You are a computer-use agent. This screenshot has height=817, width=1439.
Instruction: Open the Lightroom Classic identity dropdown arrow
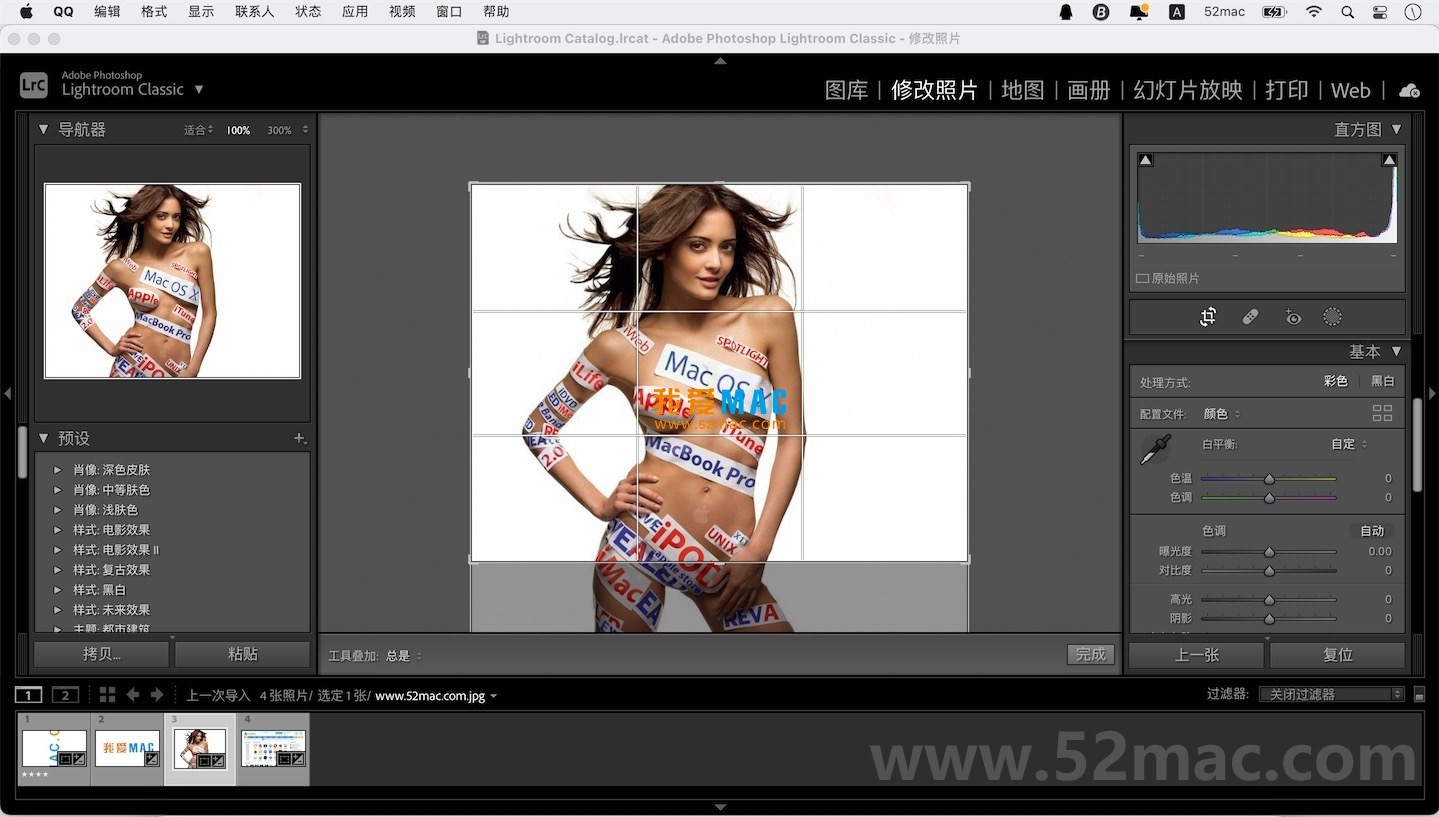[198, 89]
